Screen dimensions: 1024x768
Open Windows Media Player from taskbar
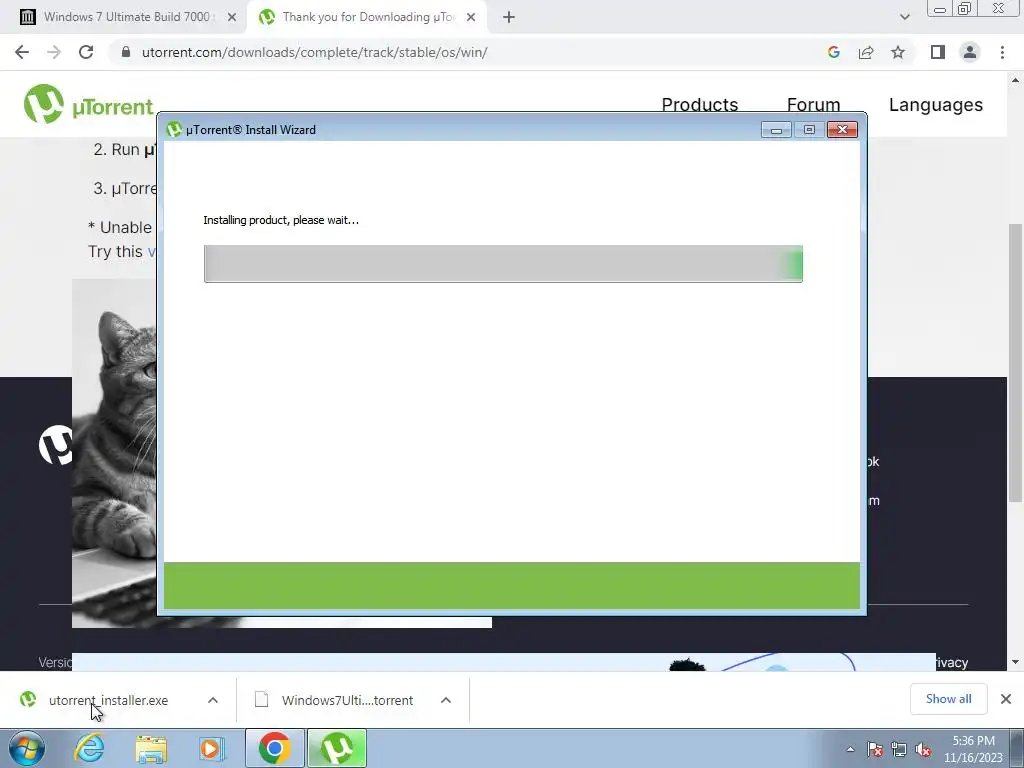212,748
